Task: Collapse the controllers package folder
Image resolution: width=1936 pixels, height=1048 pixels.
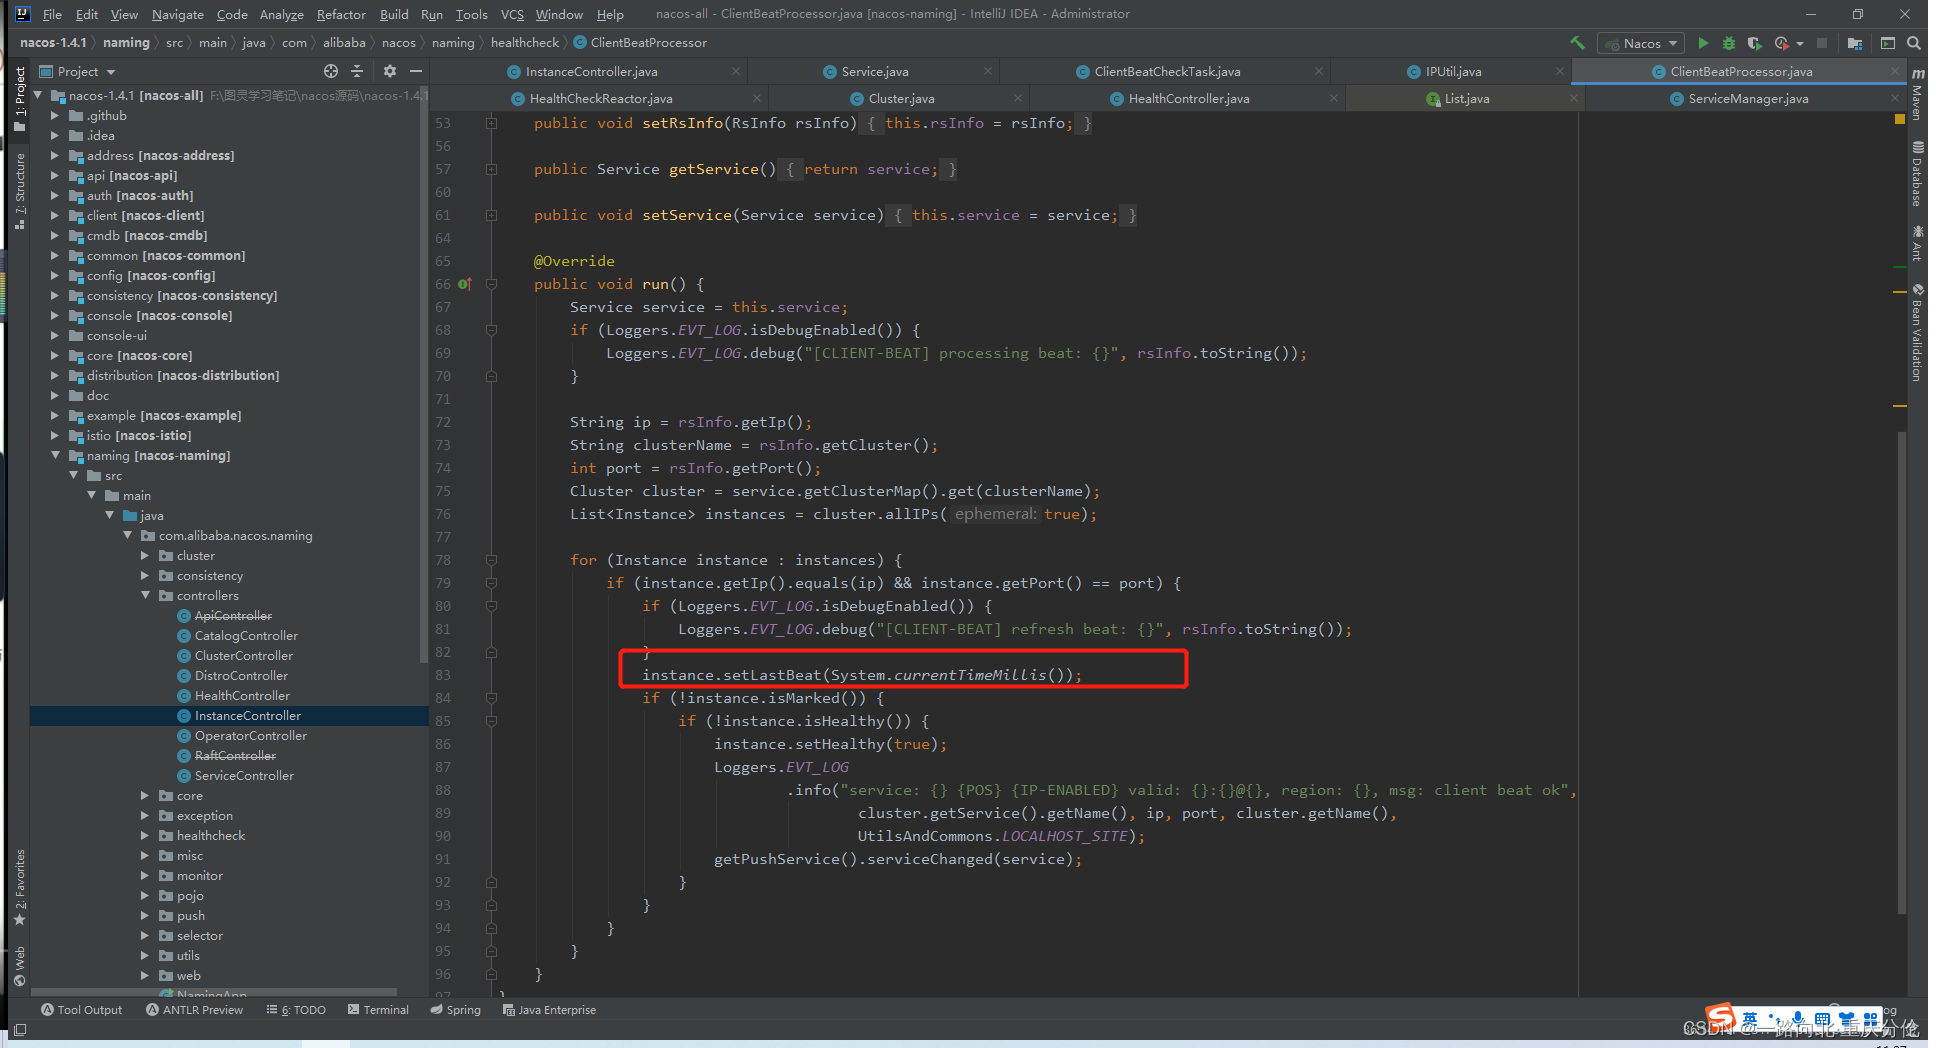Action: tap(145, 596)
